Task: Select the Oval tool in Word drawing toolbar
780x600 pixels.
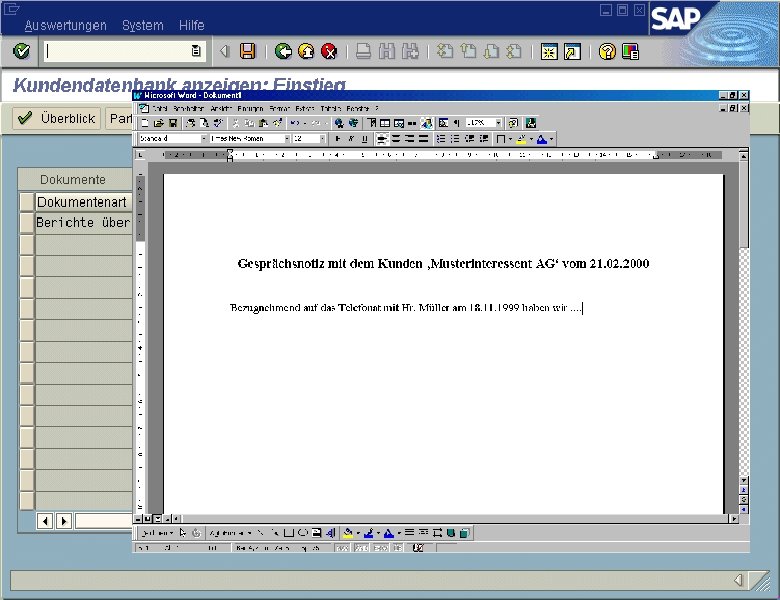Action: [x=302, y=533]
